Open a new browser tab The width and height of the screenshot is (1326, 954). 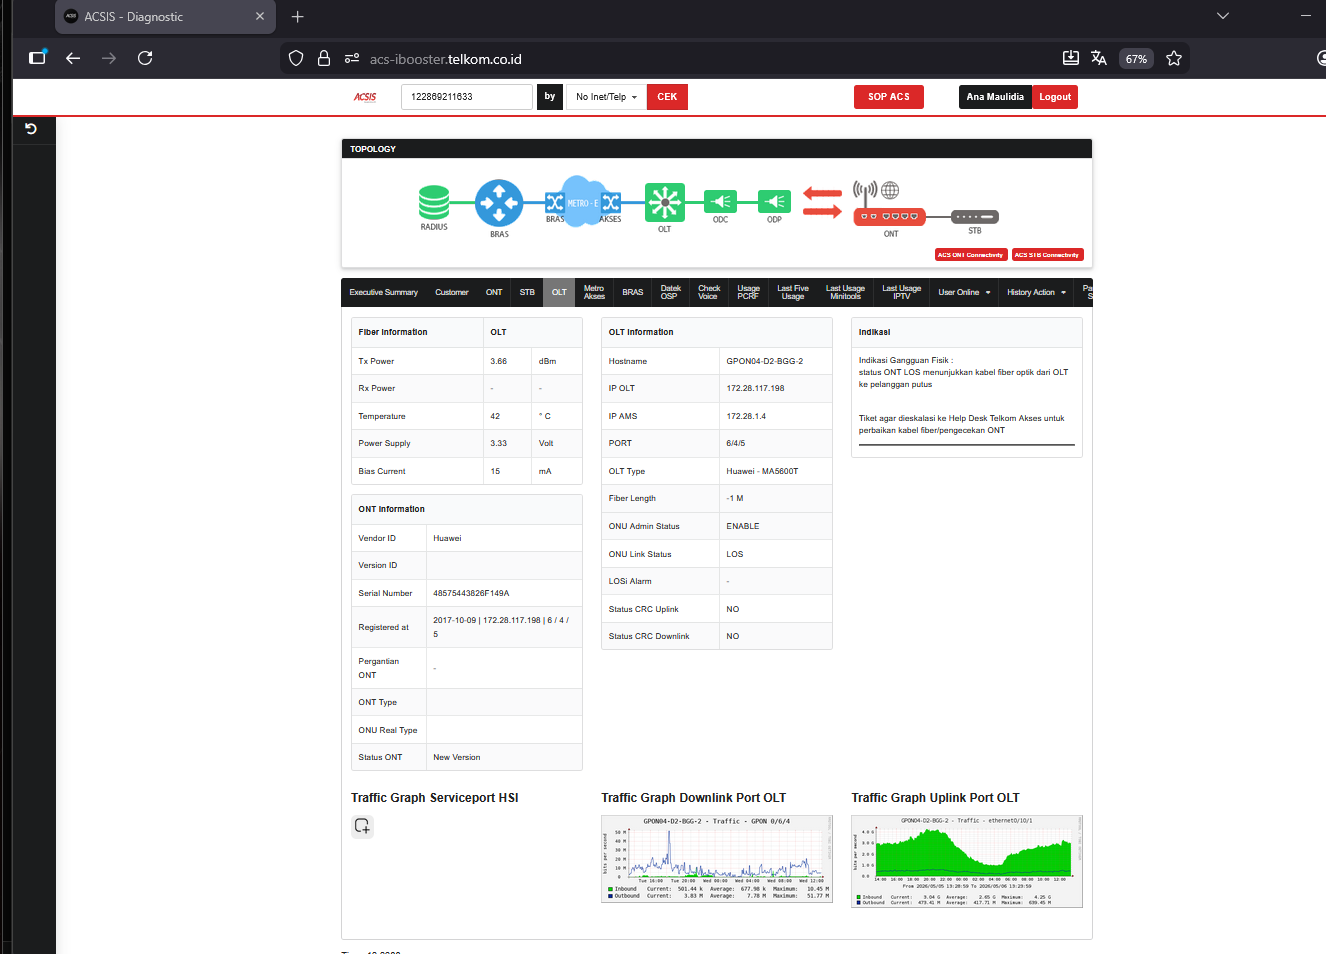coord(297,17)
